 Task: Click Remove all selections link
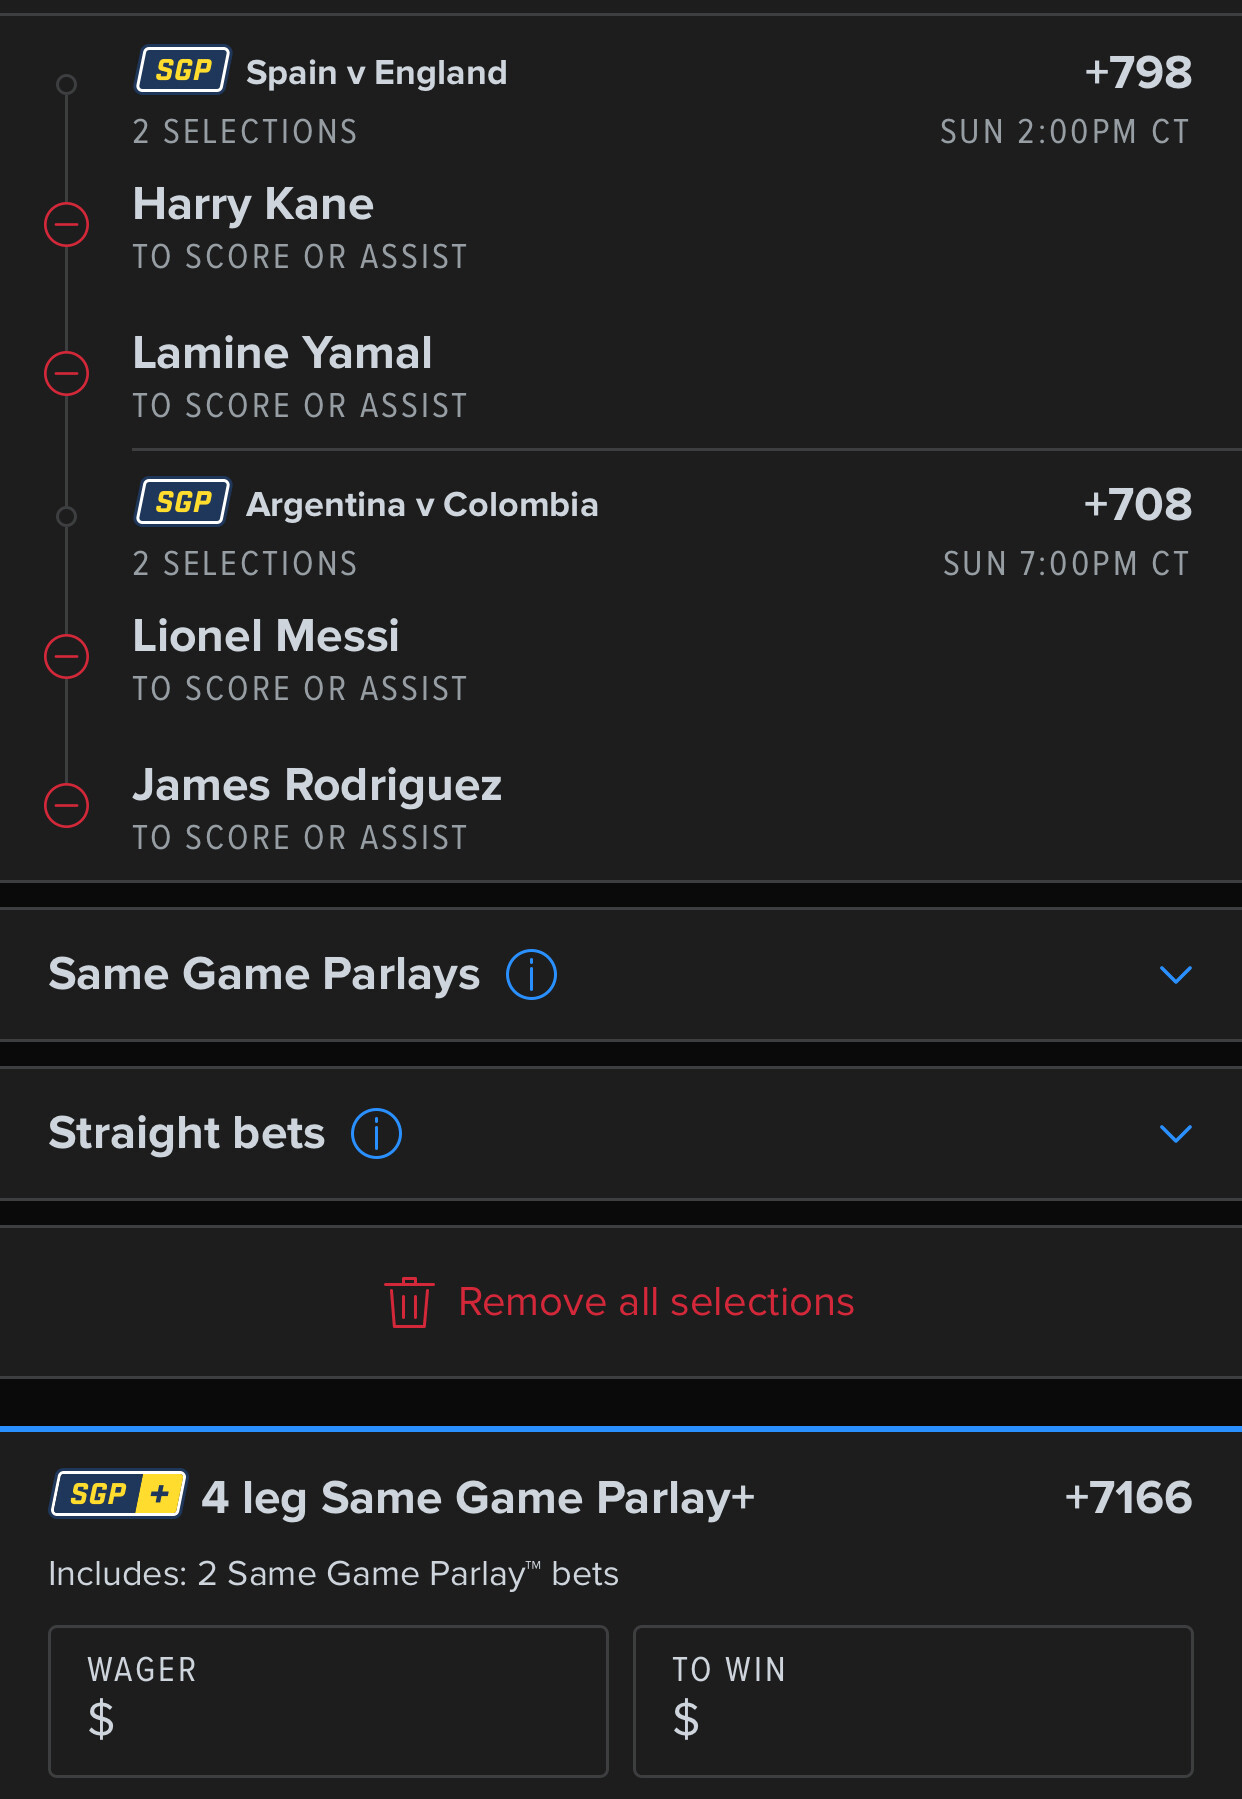tap(656, 1302)
